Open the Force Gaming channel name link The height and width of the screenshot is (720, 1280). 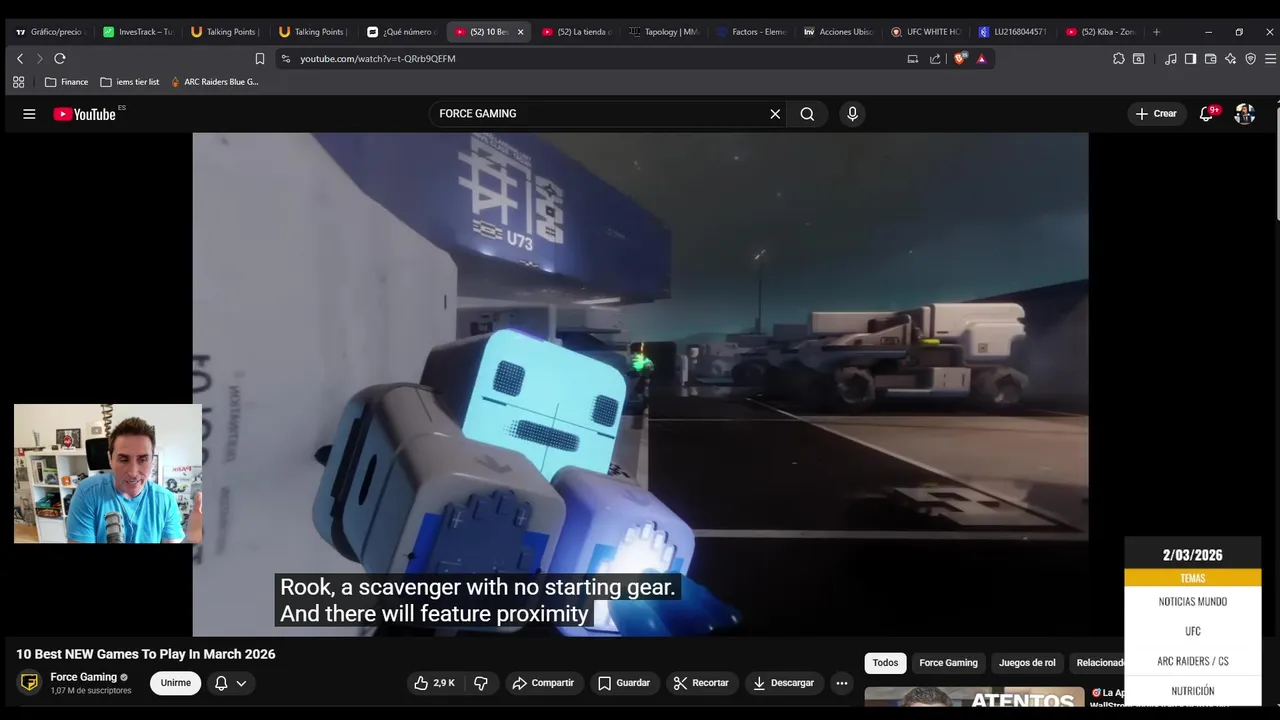pyautogui.click(x=84, y=677)
